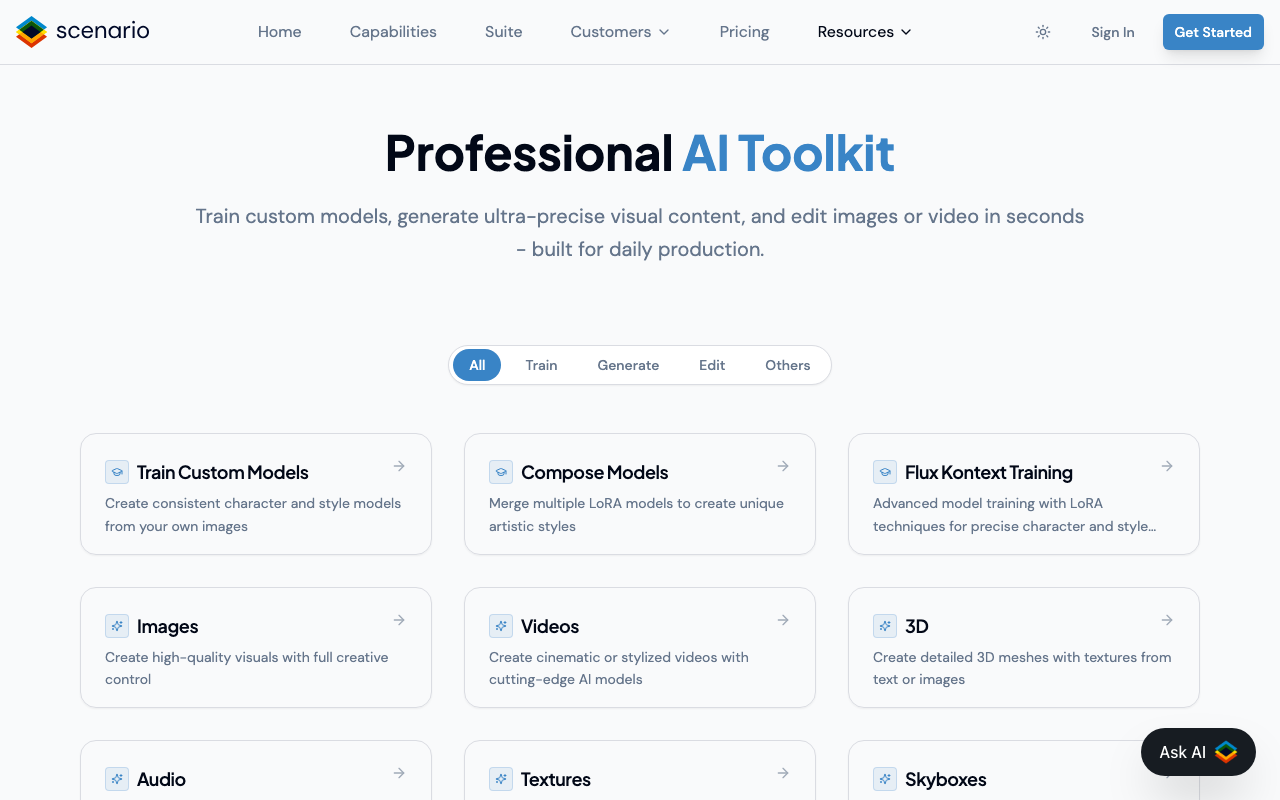Expand the Customers dropdown menu
Viewport: 1280px width, 800px height.
[620, 32]
